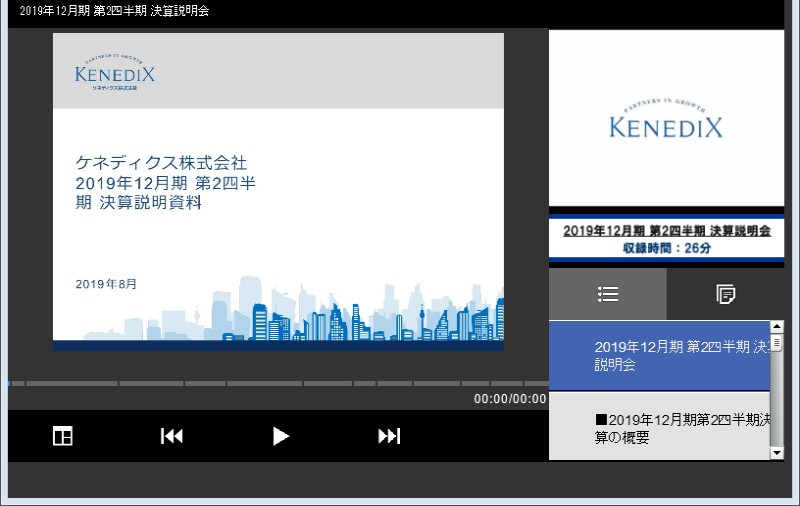Image resolution: width=800 pixels, height=506 pixels.
Task: Open the chapter list tab
Action: click(608, 294)
